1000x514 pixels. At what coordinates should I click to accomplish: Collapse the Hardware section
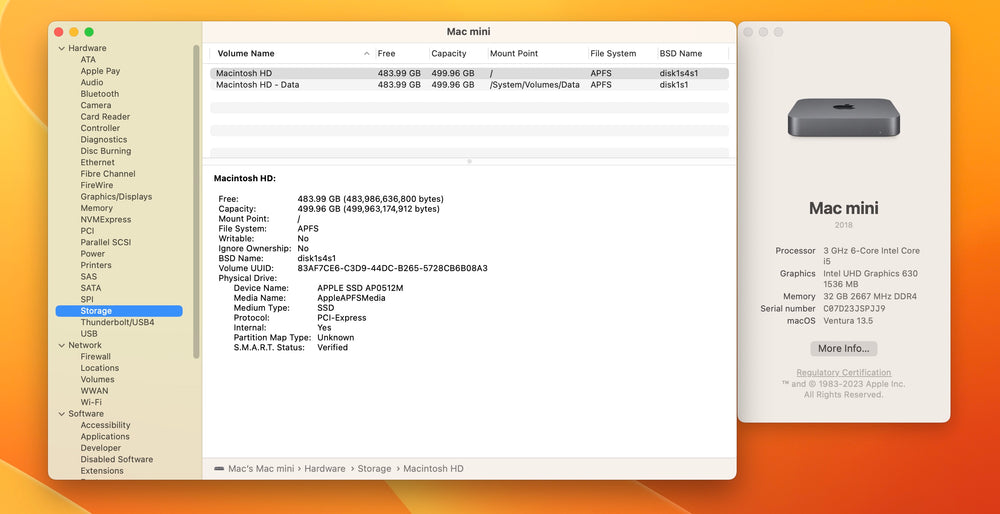point(61,48)
